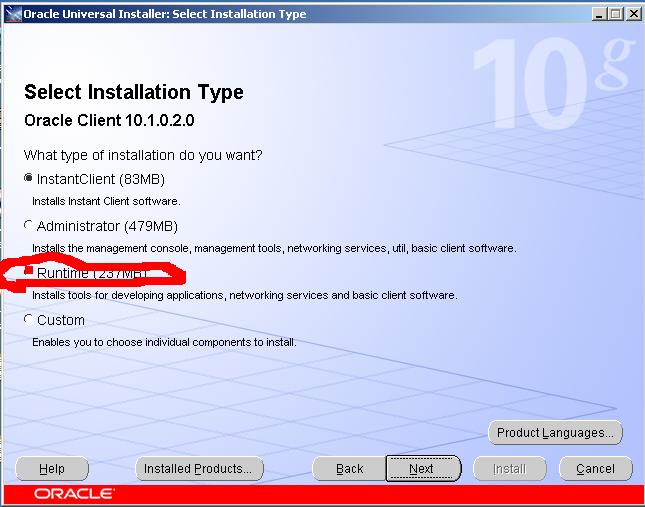Minimize the Oracle Universal Installer window
Image resolution: width=645 pixels, height=507 pixels.
click(x=599, y=14)
